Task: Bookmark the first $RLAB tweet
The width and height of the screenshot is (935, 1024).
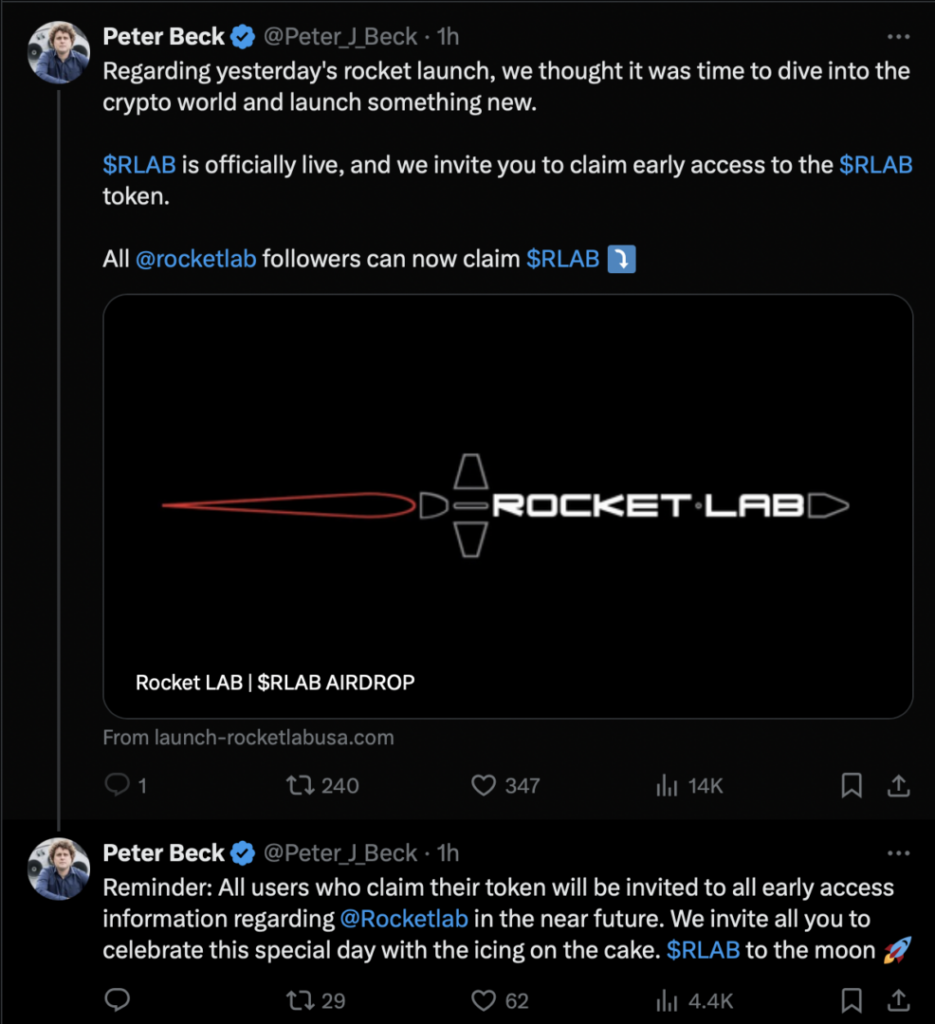Action: pyautogui.click(x=851, y=786)
